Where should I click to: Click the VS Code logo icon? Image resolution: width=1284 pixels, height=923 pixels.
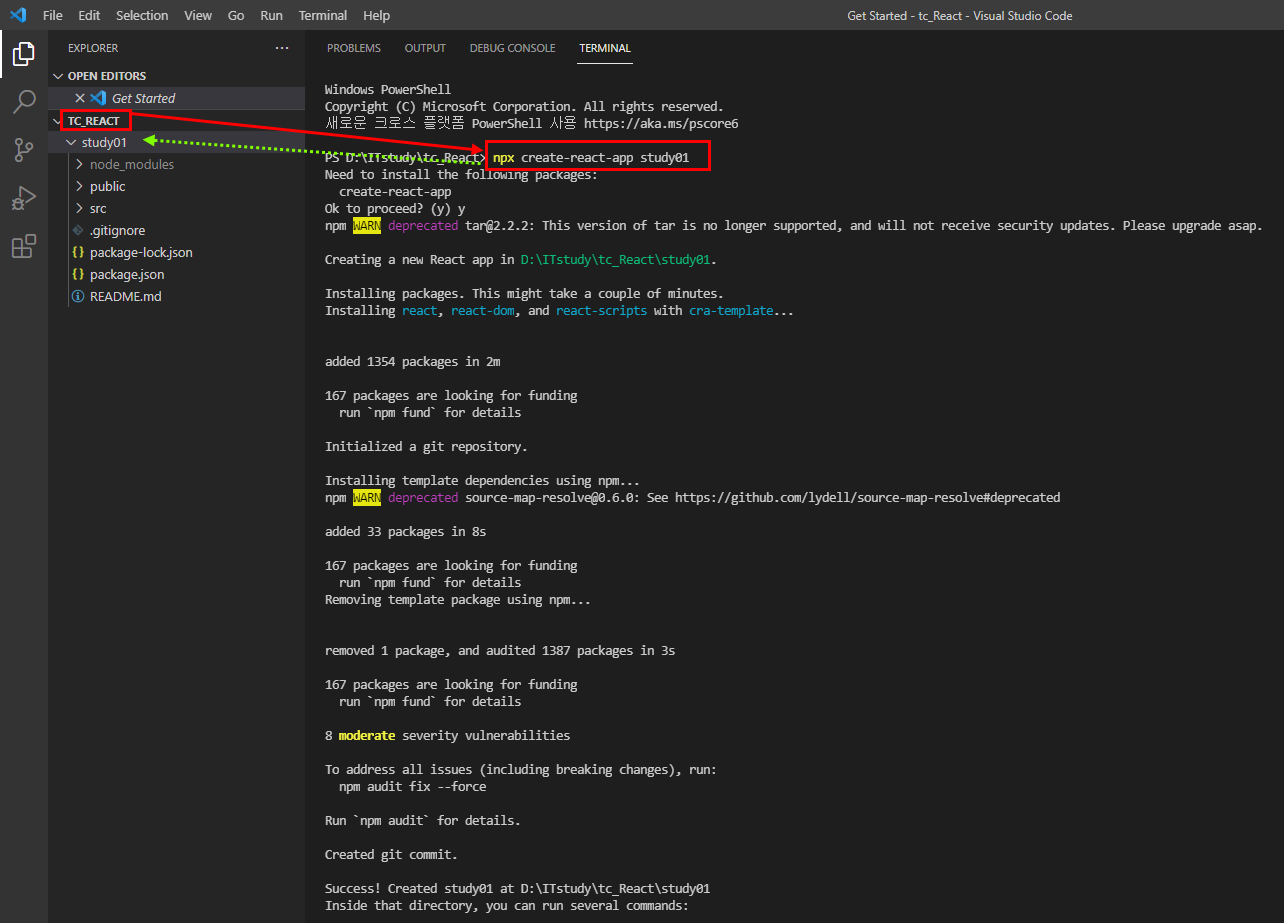[18, 15]
